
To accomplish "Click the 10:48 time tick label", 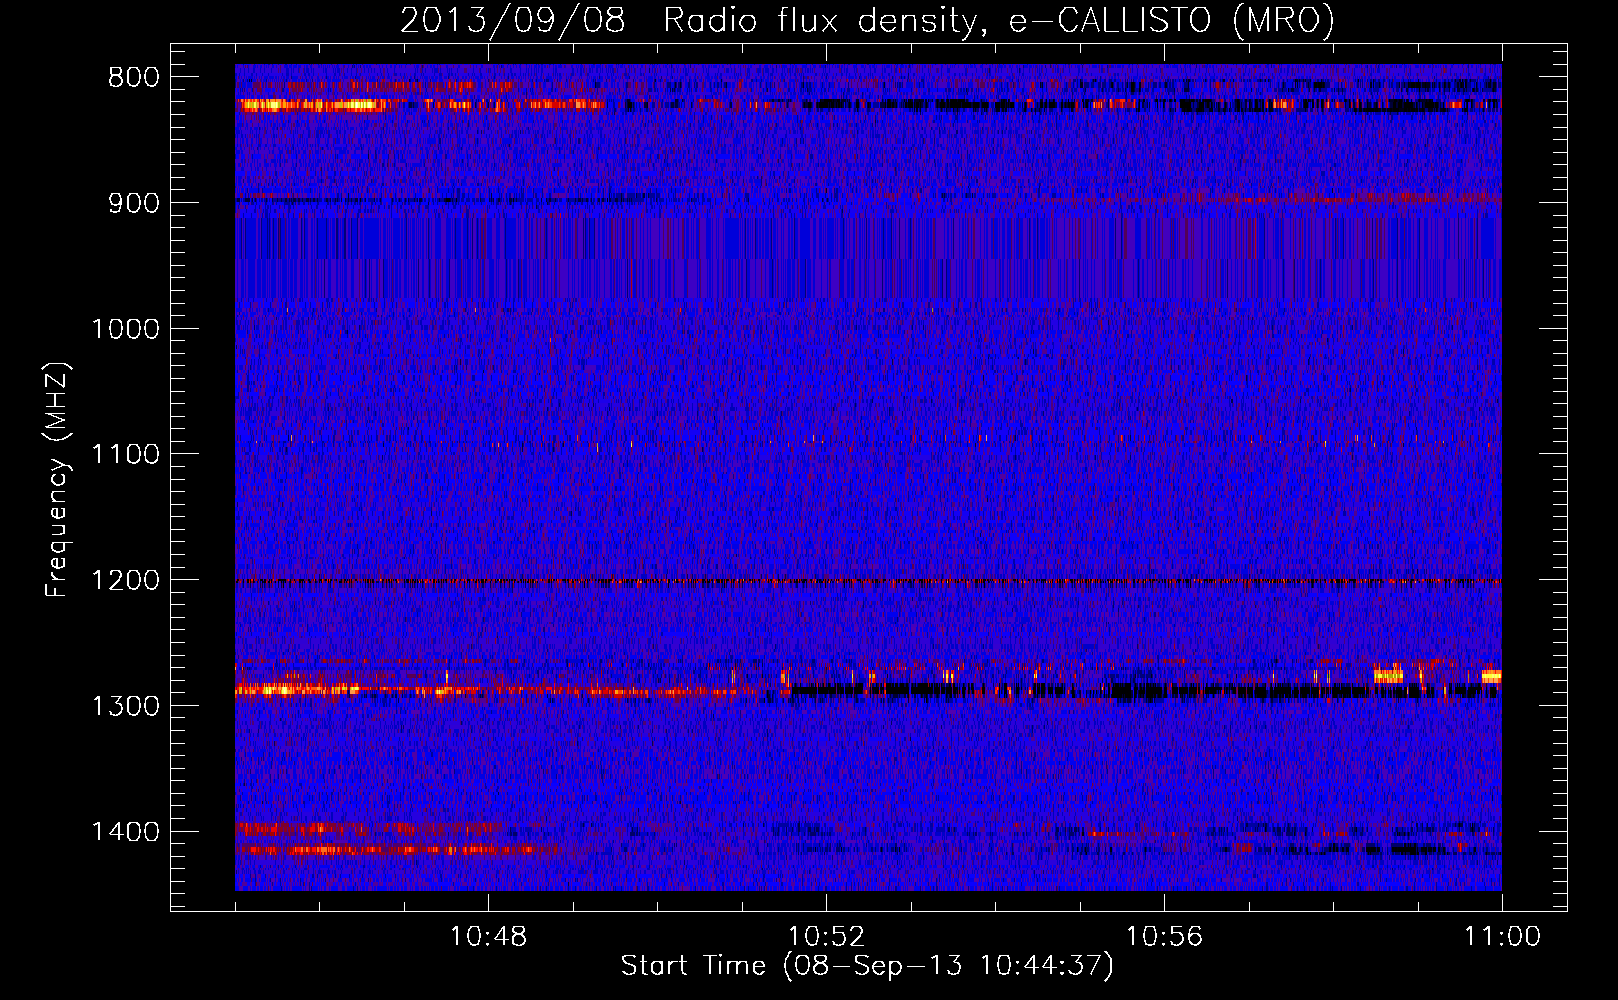I will pos(488,937).
